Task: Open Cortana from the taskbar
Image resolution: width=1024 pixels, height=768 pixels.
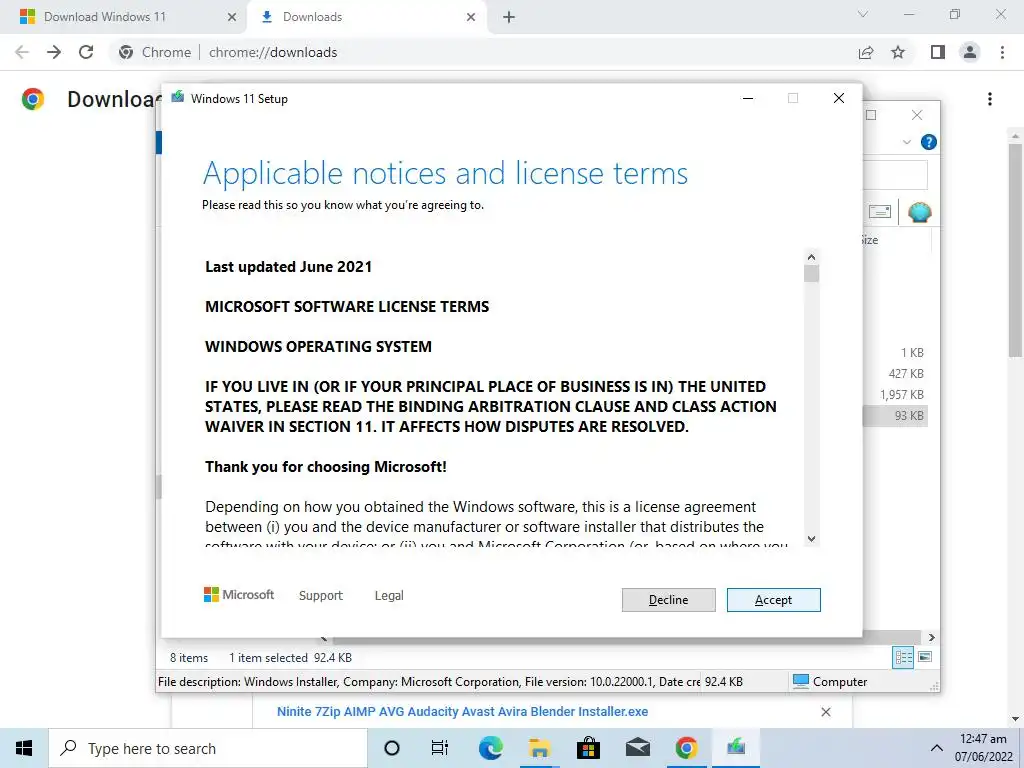Action: coord(392,748)
